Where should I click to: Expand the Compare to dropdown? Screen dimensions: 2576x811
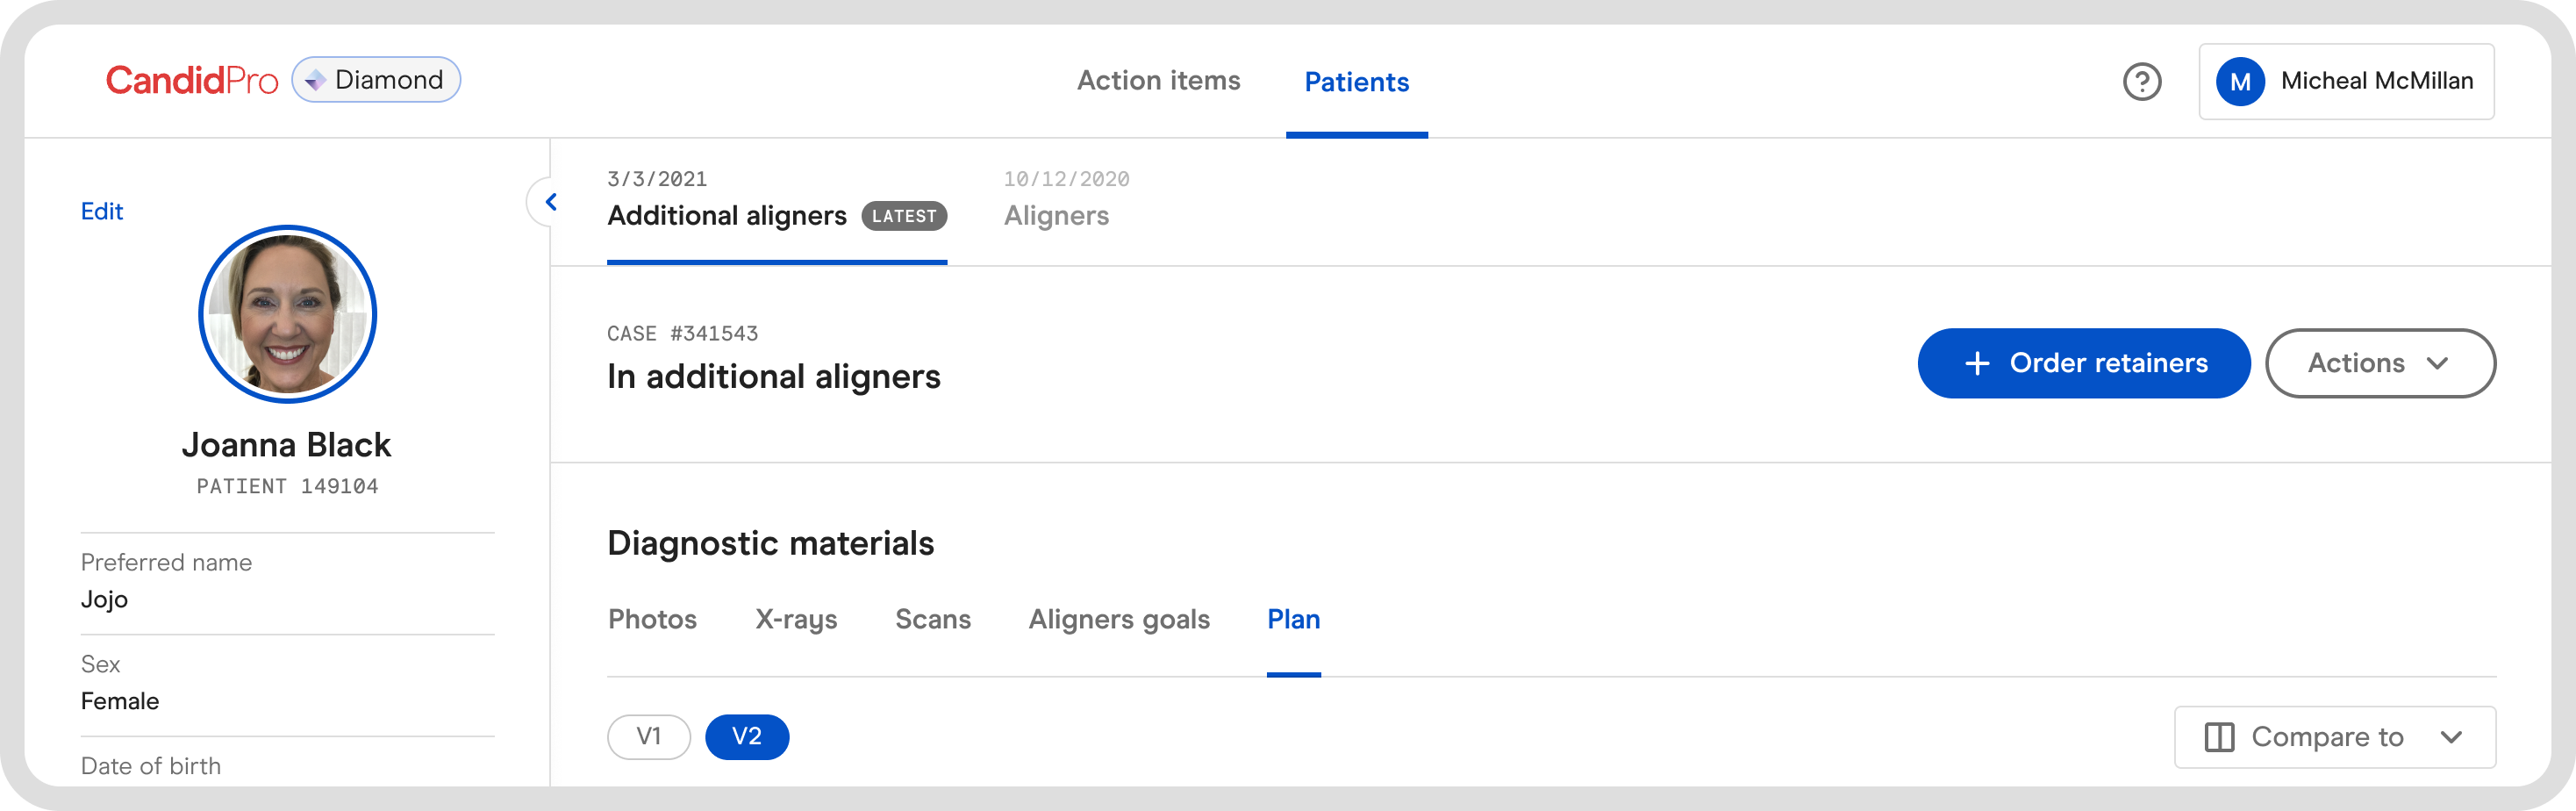coord(2449,737)
